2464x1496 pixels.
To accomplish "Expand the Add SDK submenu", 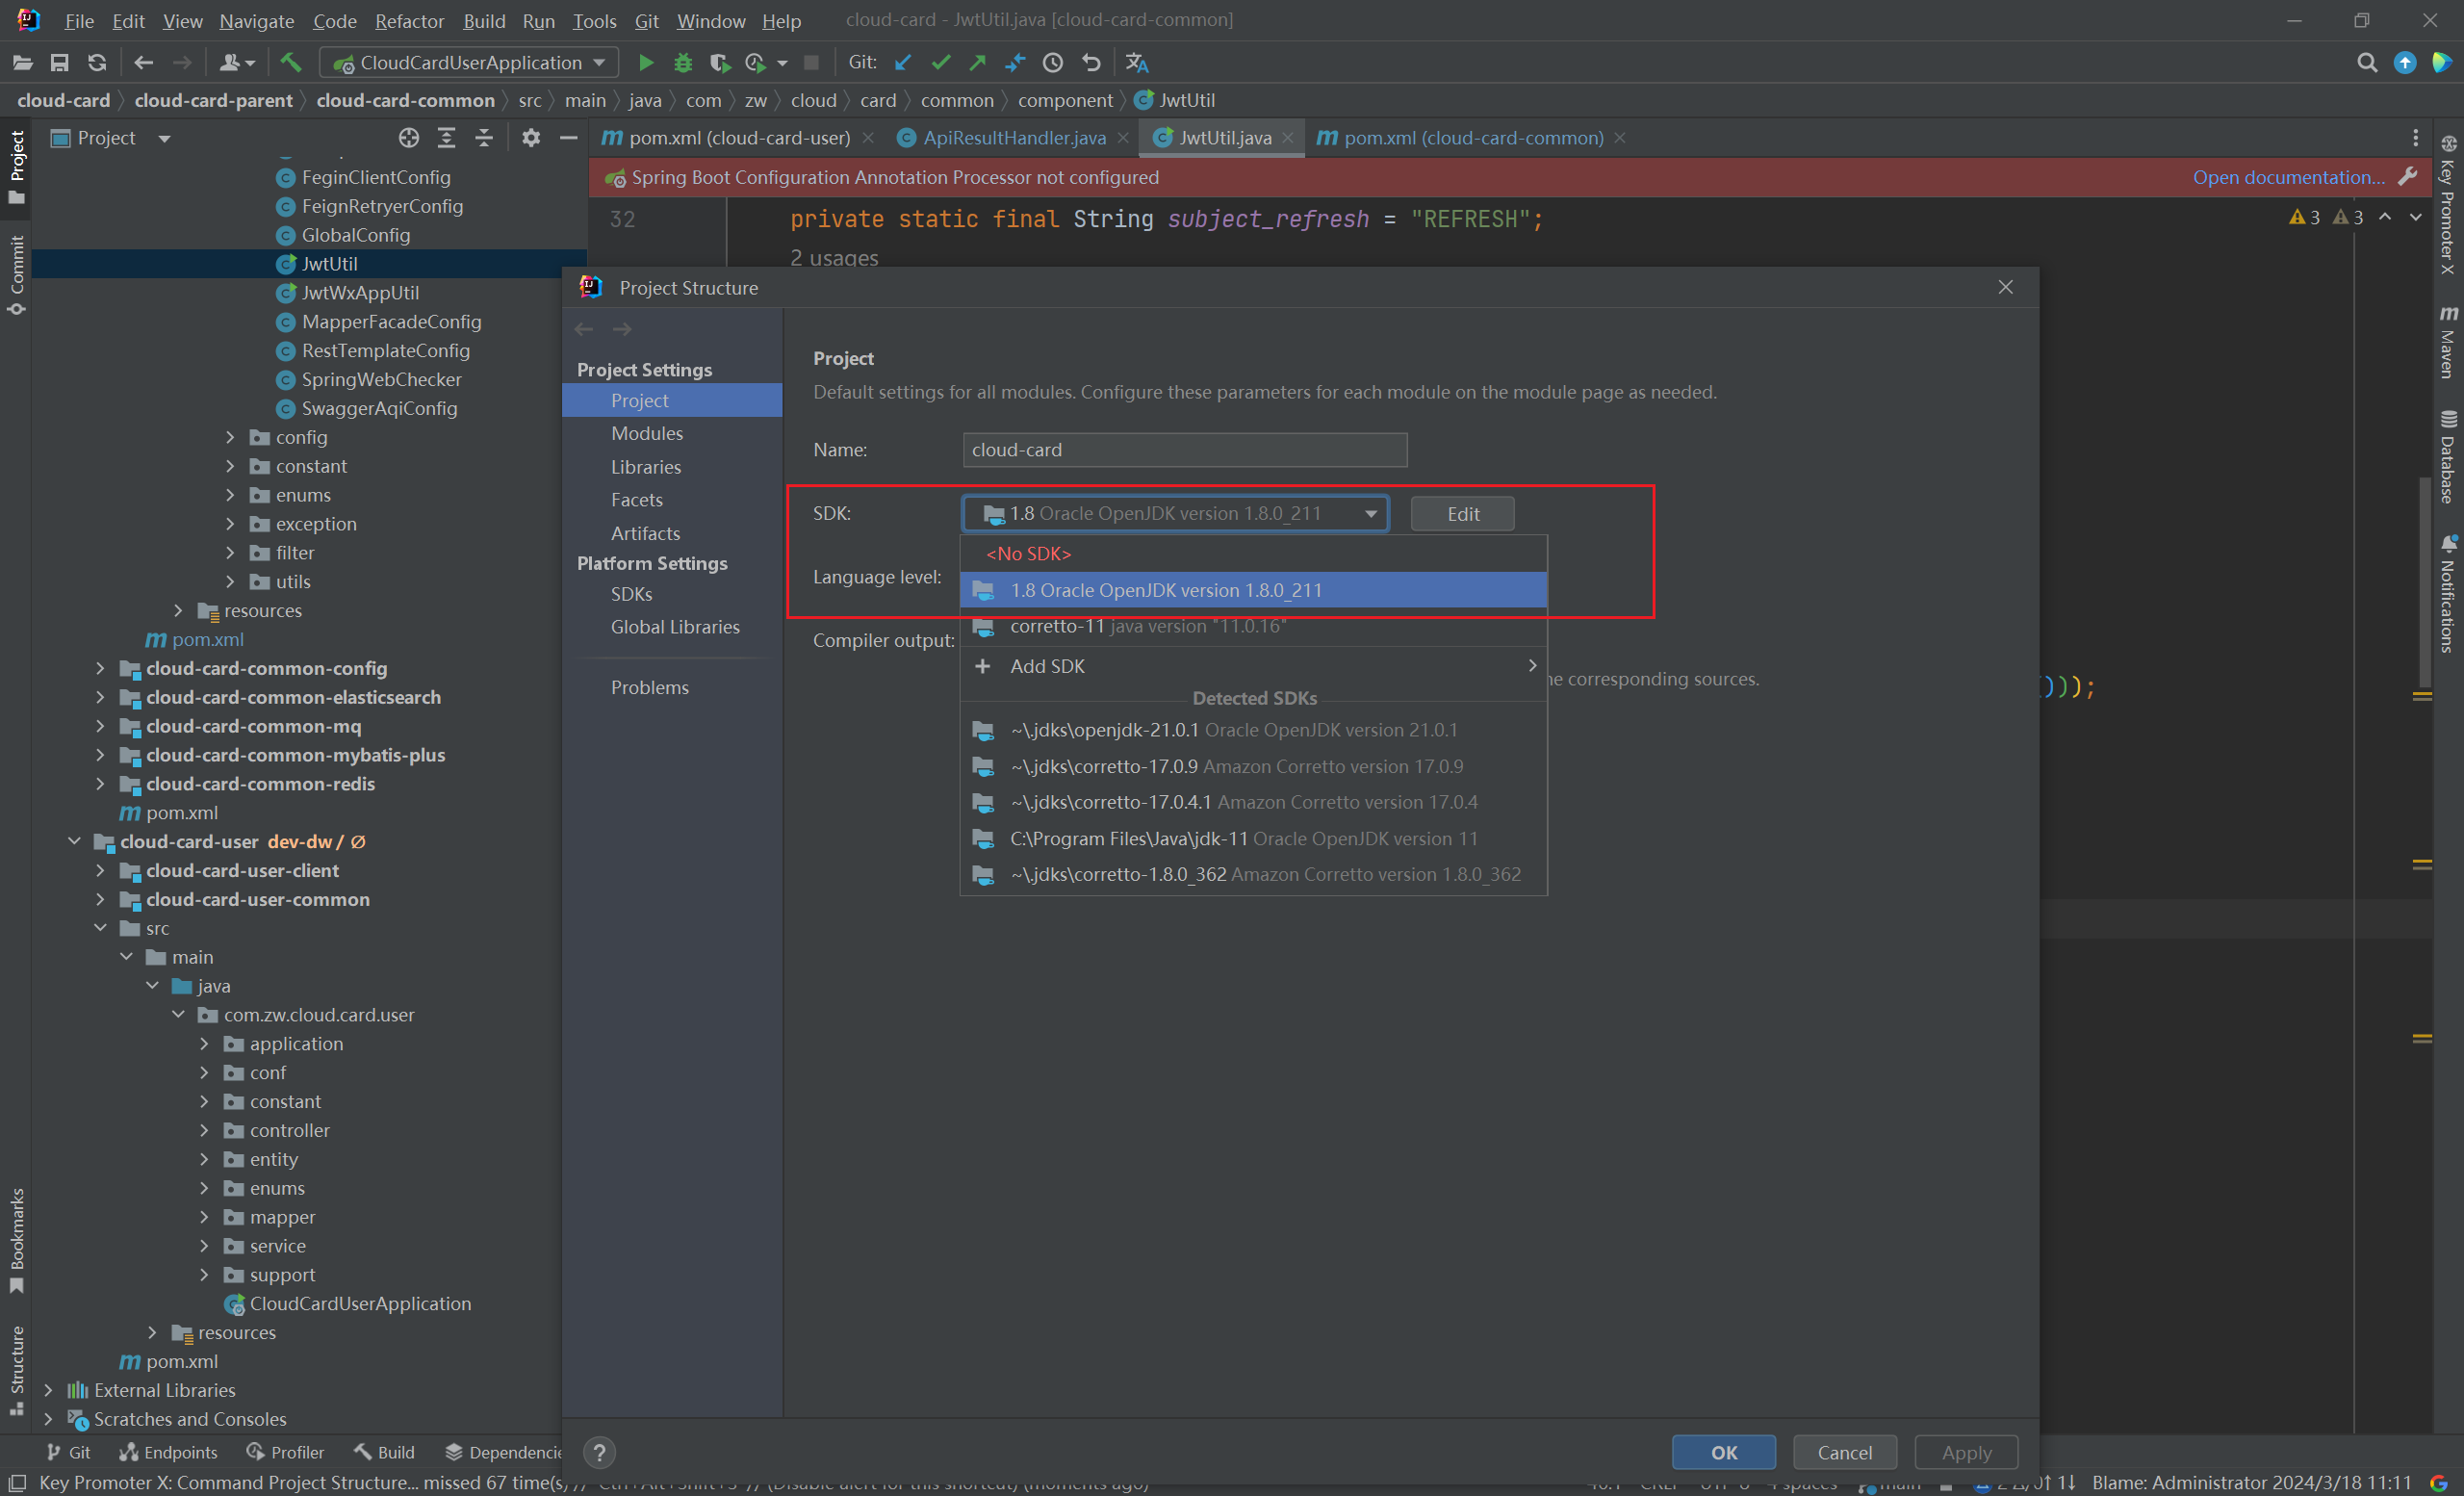I will 1253,666.
